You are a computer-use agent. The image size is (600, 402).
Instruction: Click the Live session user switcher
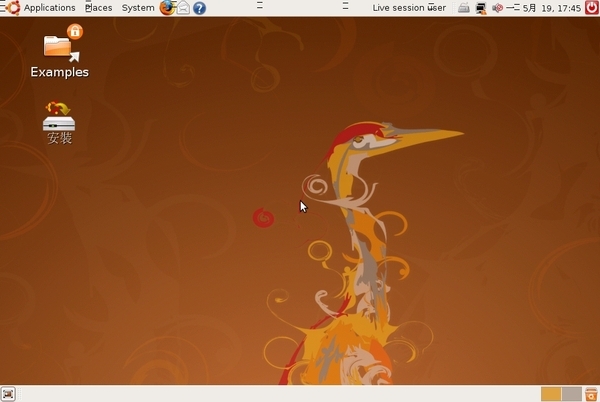pyautogui.click(x=409, y=8)
